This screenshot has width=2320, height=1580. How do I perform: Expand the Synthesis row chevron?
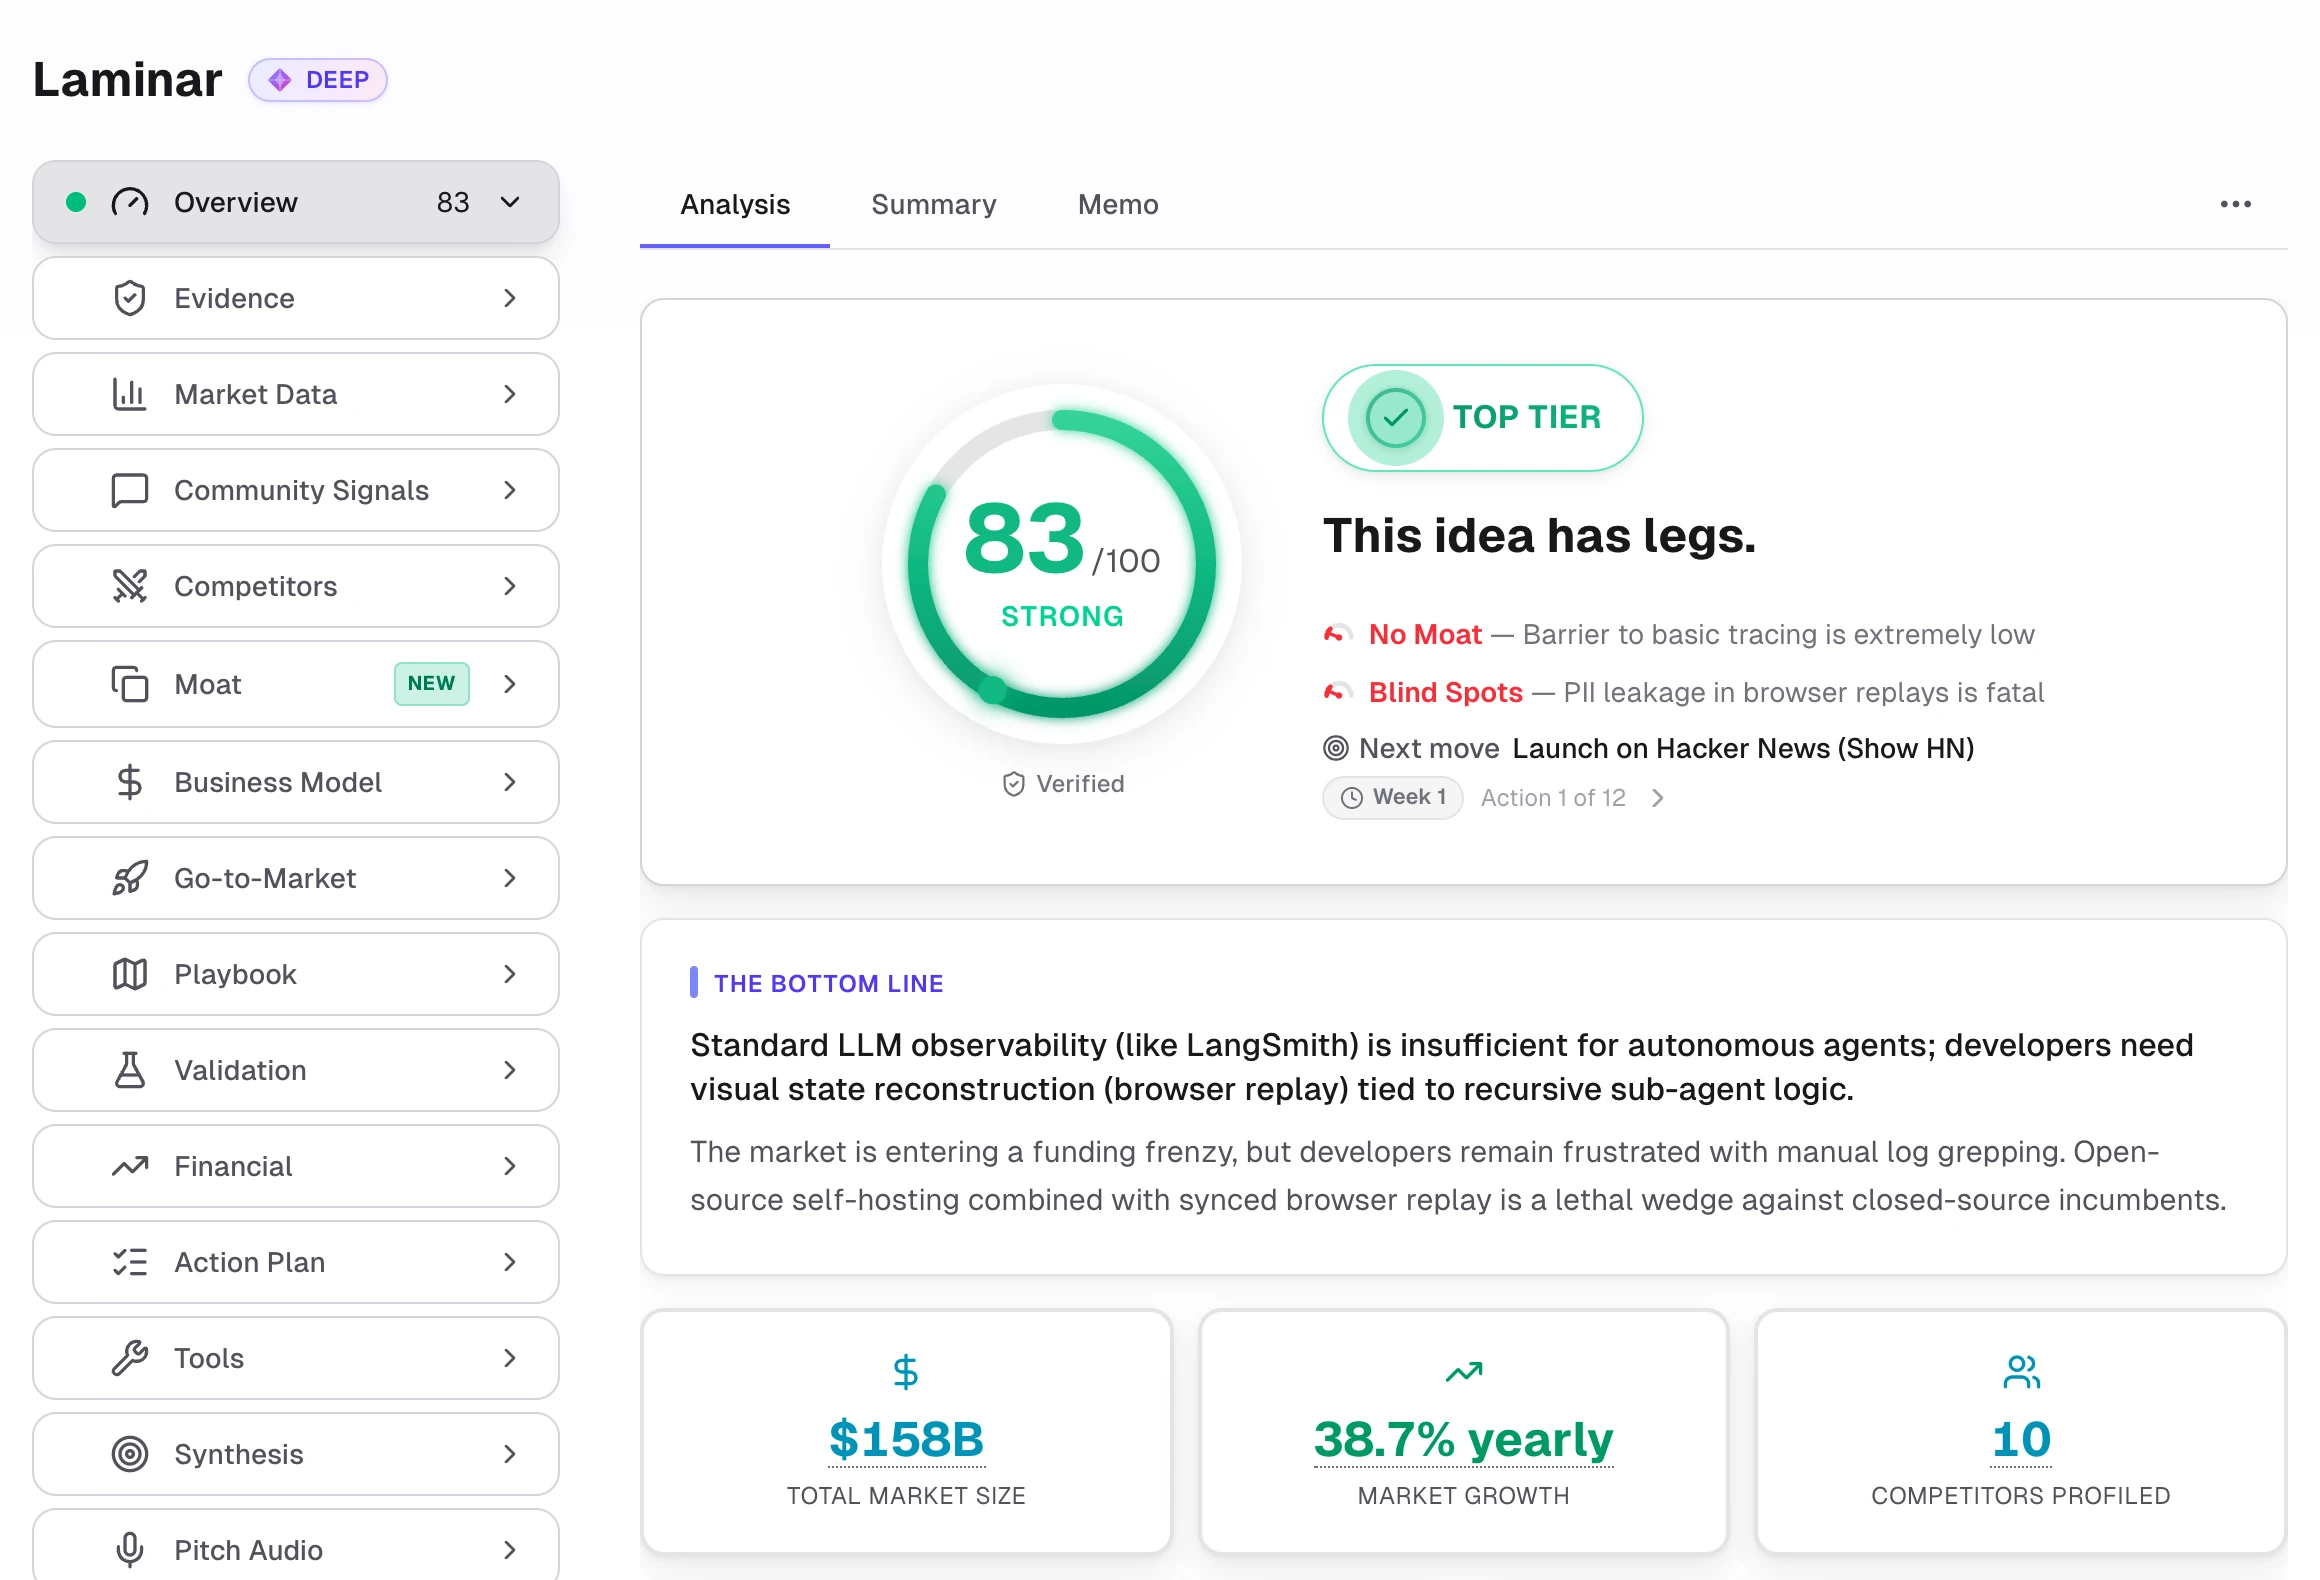[x=510, y=1454]
